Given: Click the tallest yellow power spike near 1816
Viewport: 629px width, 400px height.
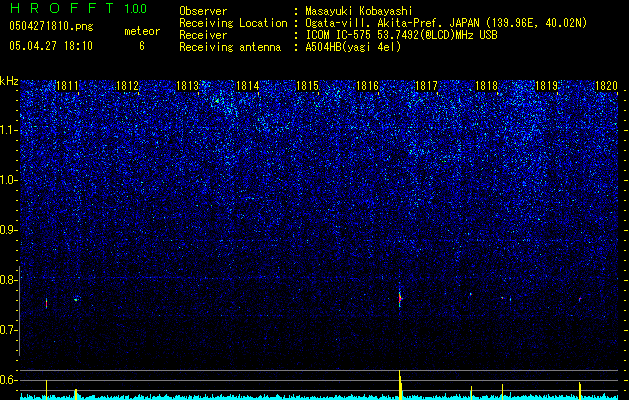Looking at the screenshot, I should click(400, 384).
